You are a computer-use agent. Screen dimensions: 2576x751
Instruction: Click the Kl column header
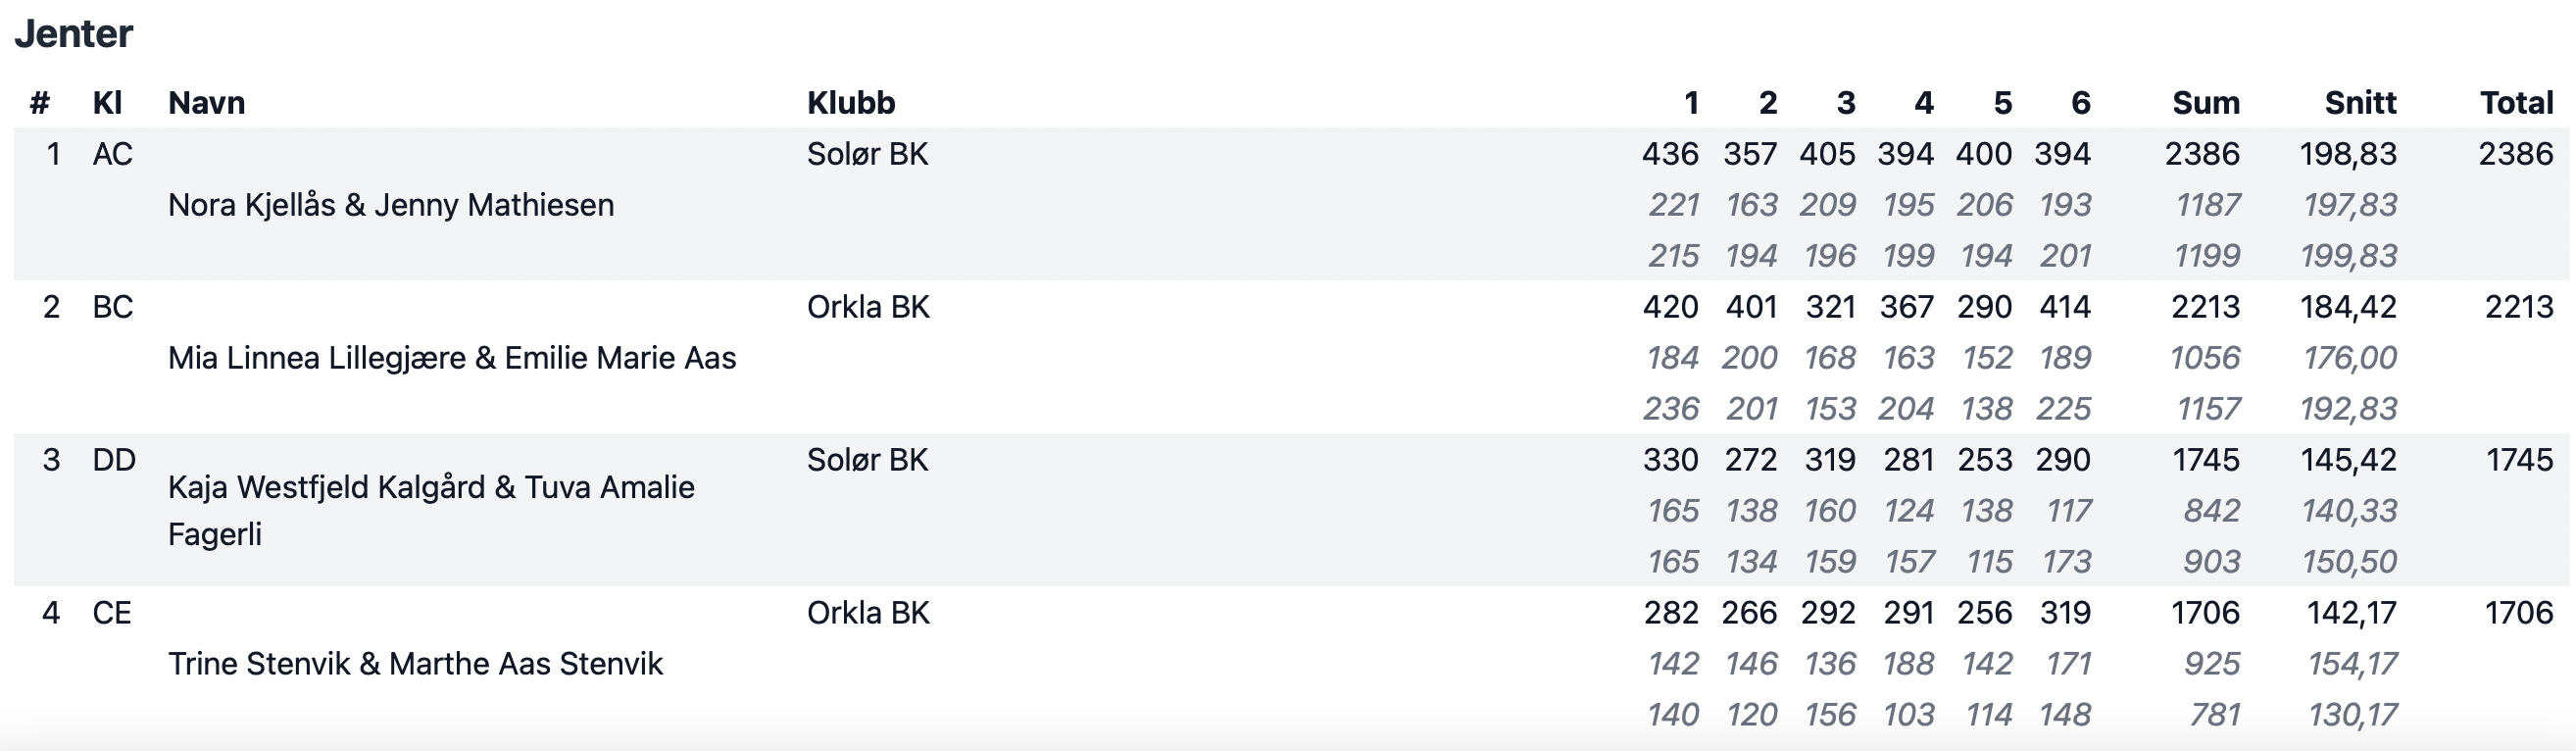pyautogui.click(x=107, y=102)
